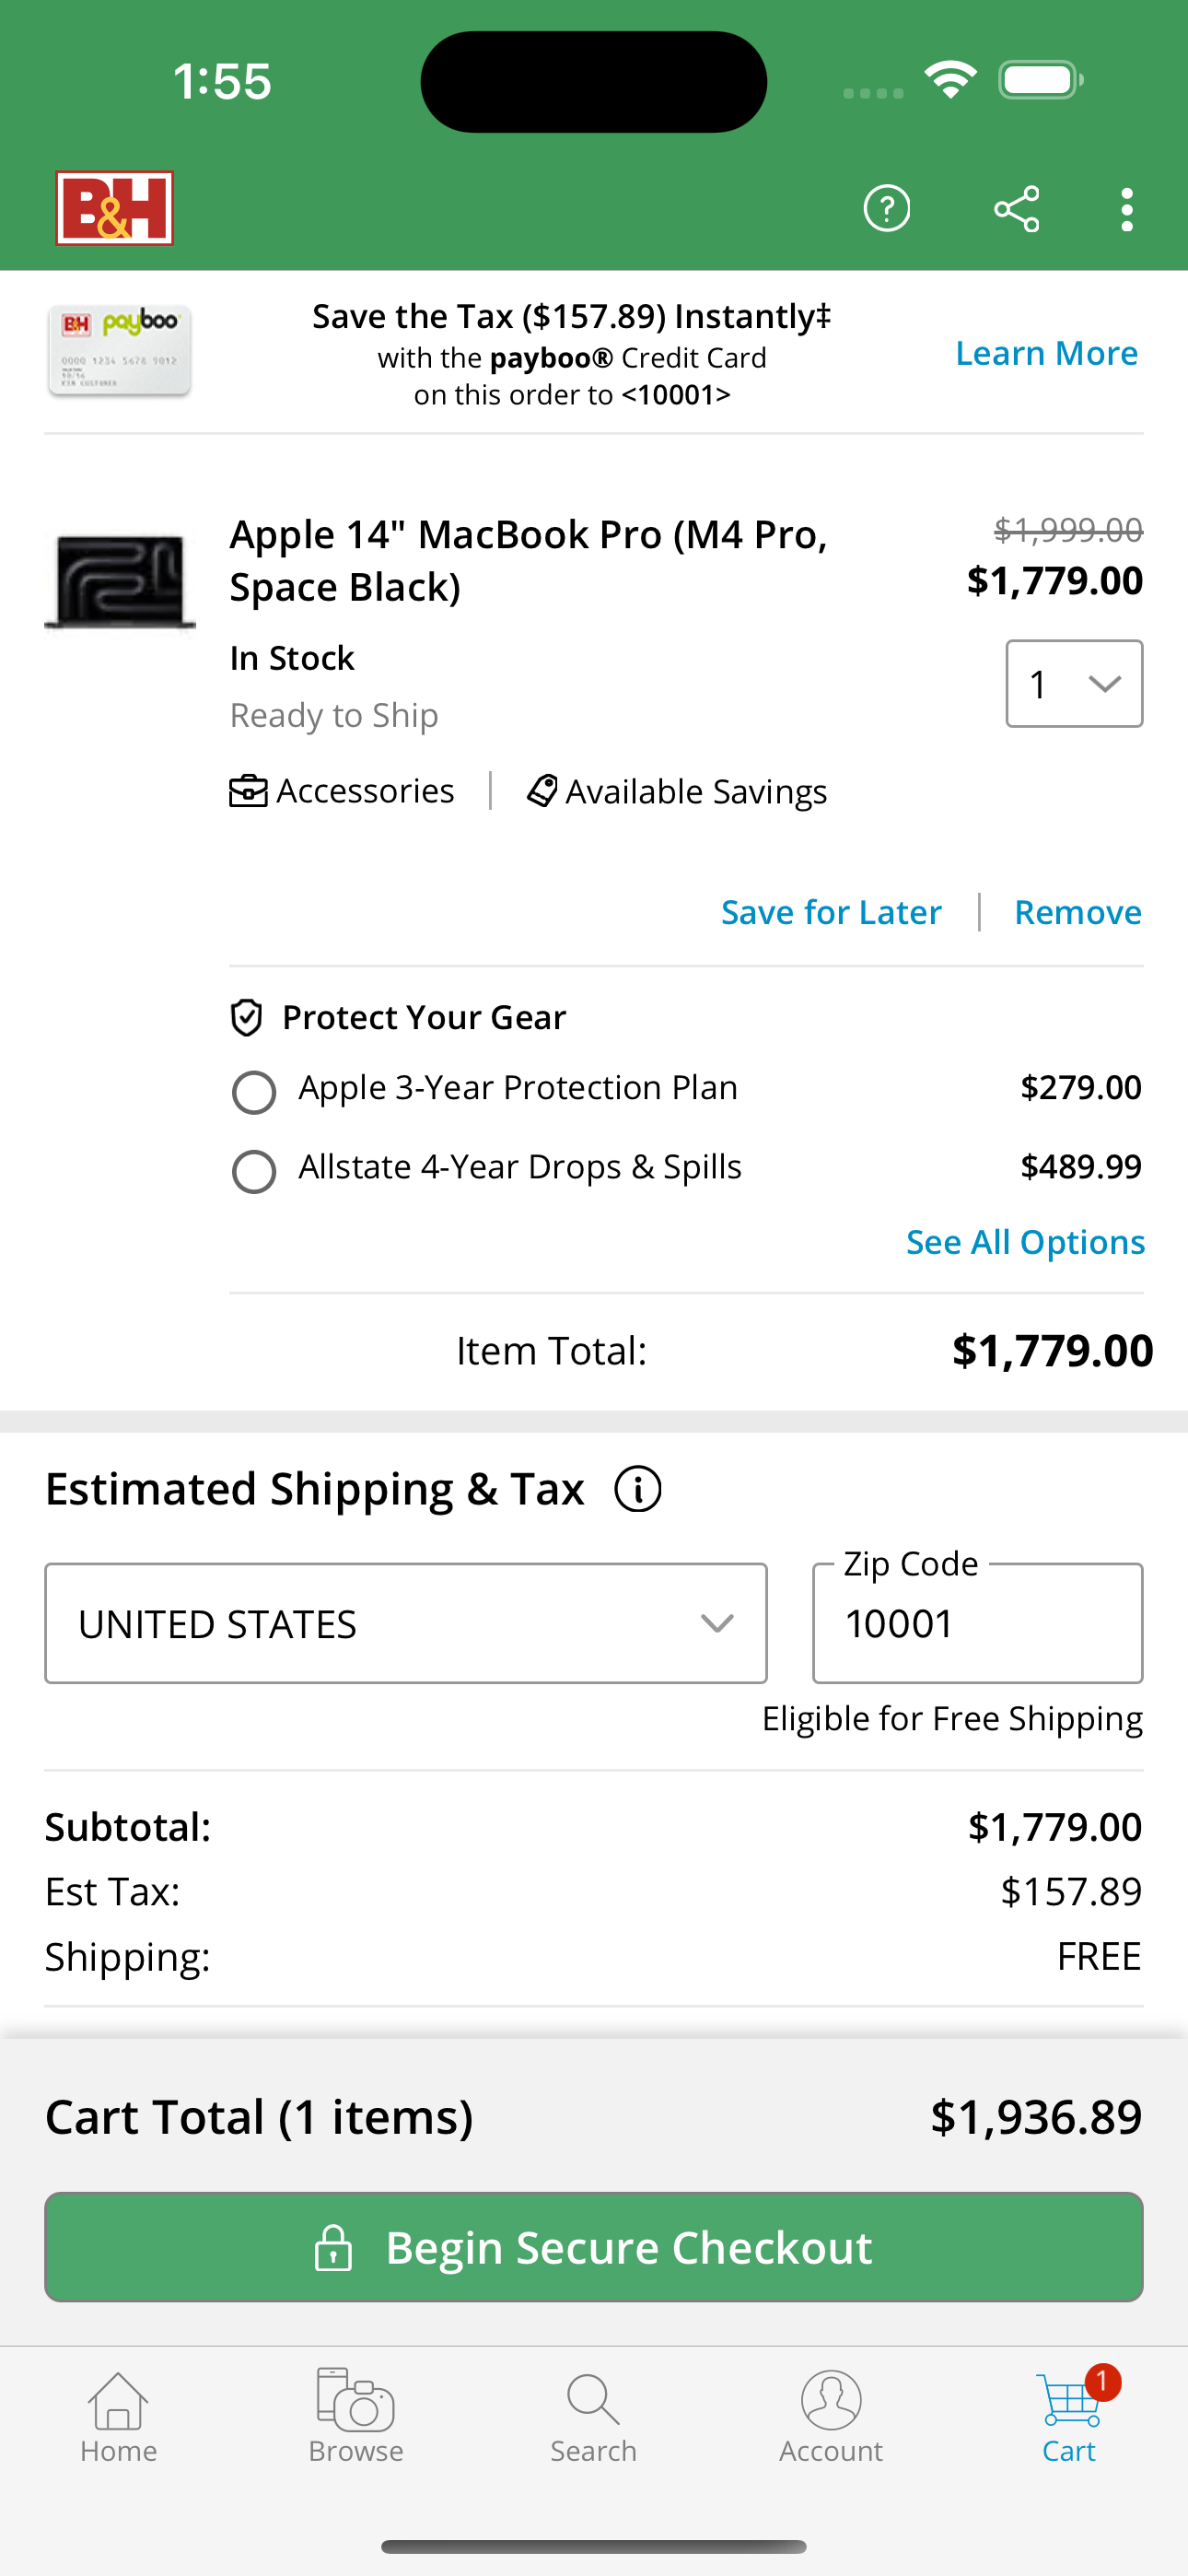Image resolution: width=1188 pixels, height=2576 pixels.
Task: Expand the UNITED STATES country dropdown
Action: (x=405, y=1623)
